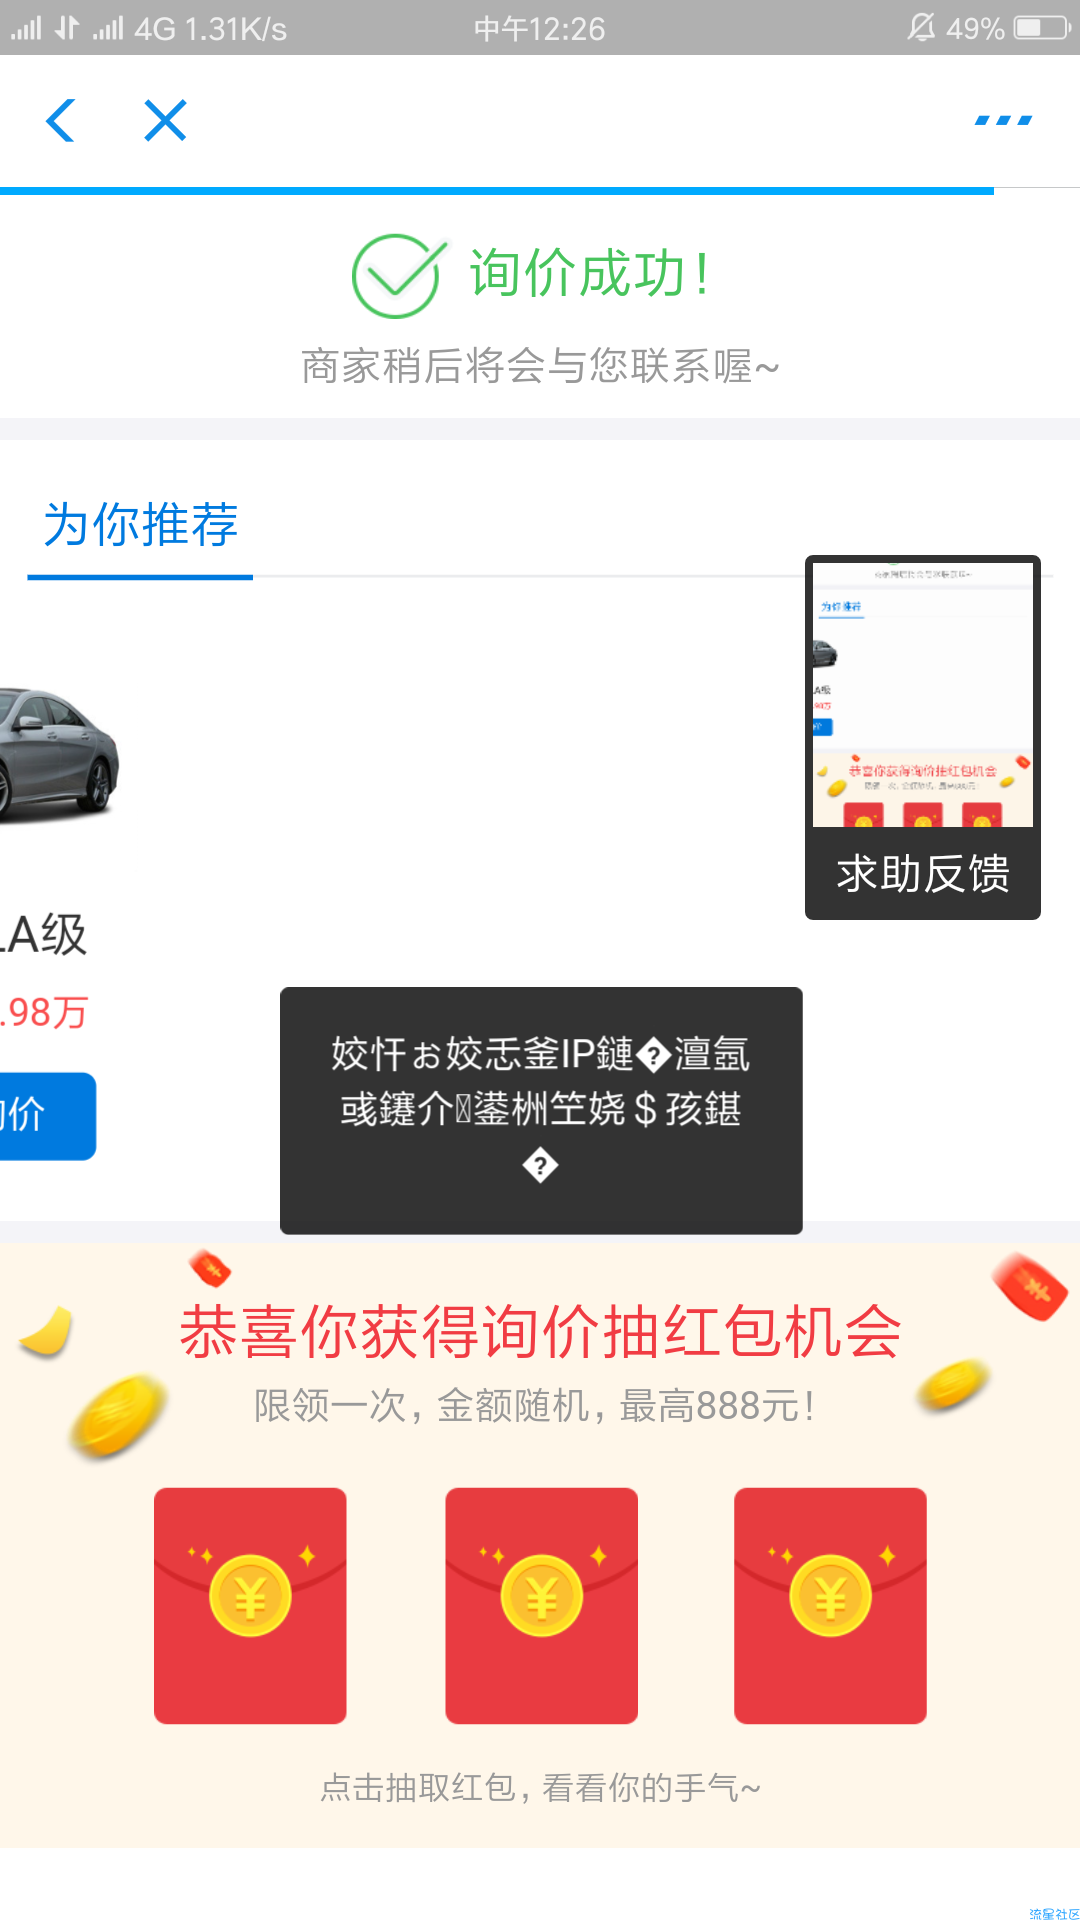
Task: Select the 为你推荐 tab
Action: (x=140, y=525)
